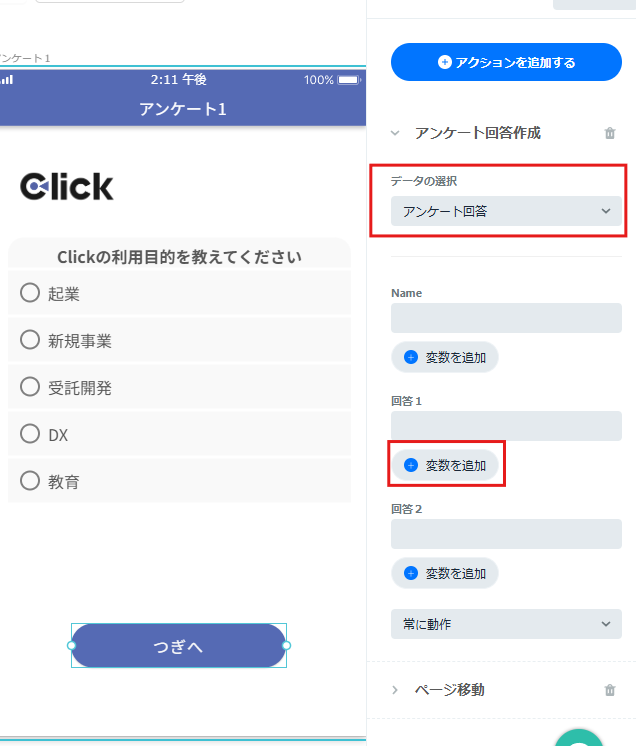Screen dimensions: 636x746
Task: Choose the DX radio option
Action: [29, 434]
